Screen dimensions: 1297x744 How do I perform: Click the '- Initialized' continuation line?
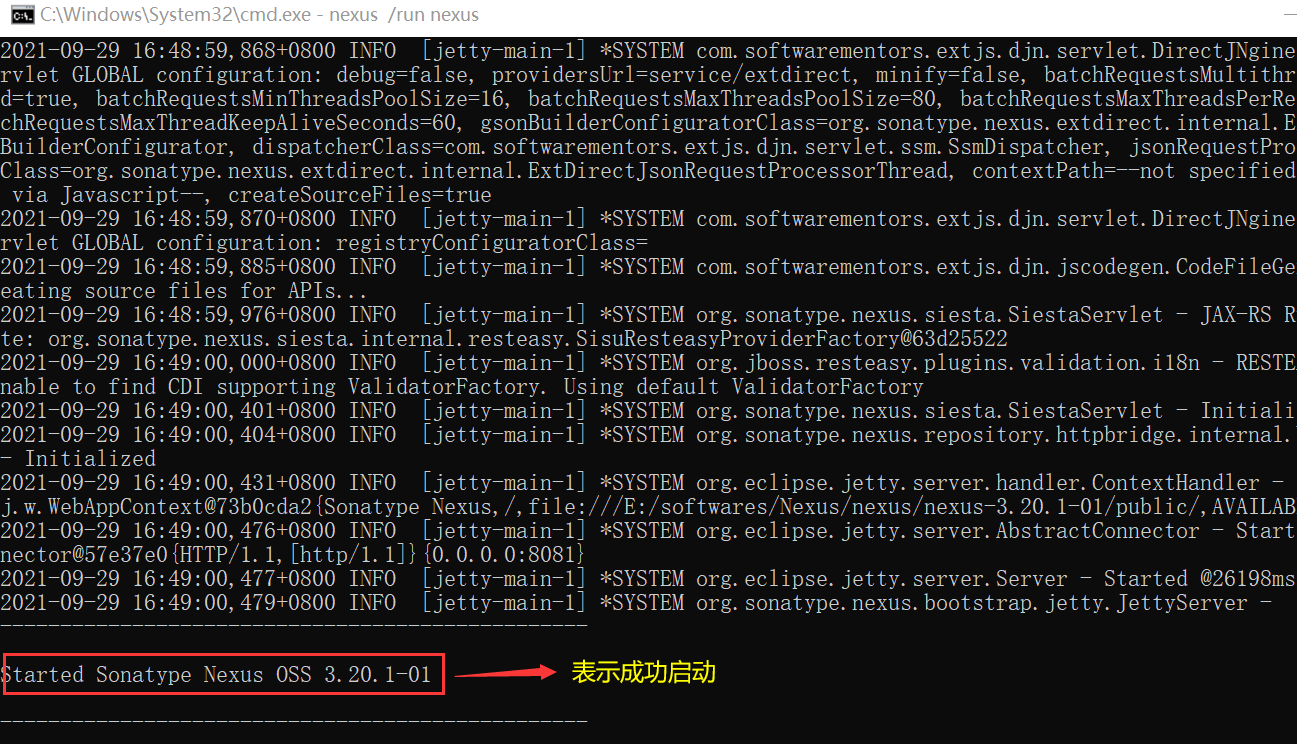(x=78, y=459)
